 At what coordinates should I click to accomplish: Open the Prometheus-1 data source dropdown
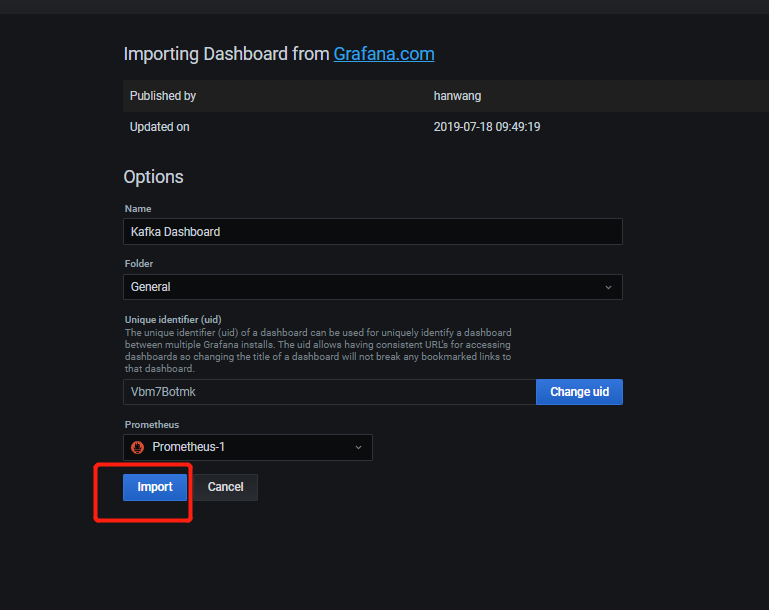click(248, 447)
